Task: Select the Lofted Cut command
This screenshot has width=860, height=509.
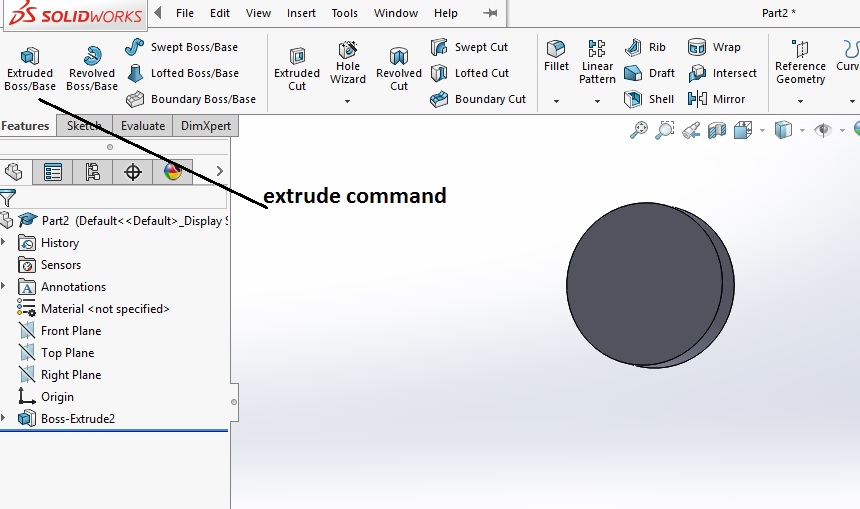Action: coord(470,73)
